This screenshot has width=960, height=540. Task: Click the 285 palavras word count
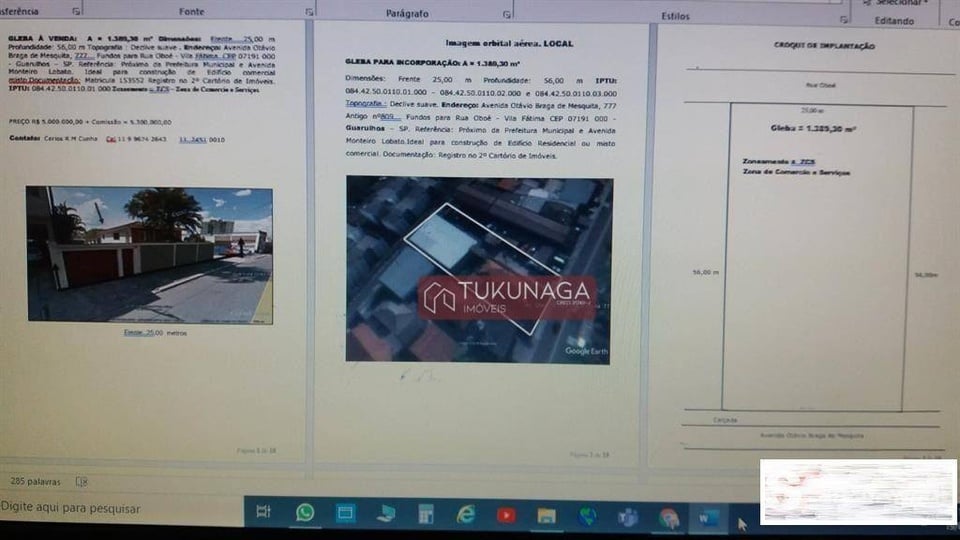pos(36,481)
